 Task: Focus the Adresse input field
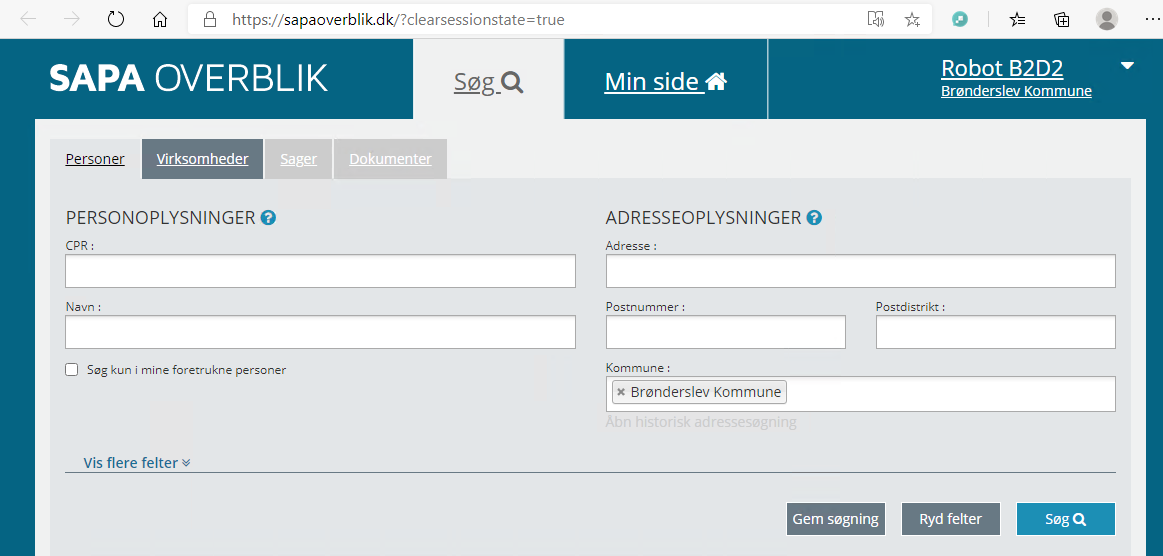pyautogui.click(x=860, y=271)
